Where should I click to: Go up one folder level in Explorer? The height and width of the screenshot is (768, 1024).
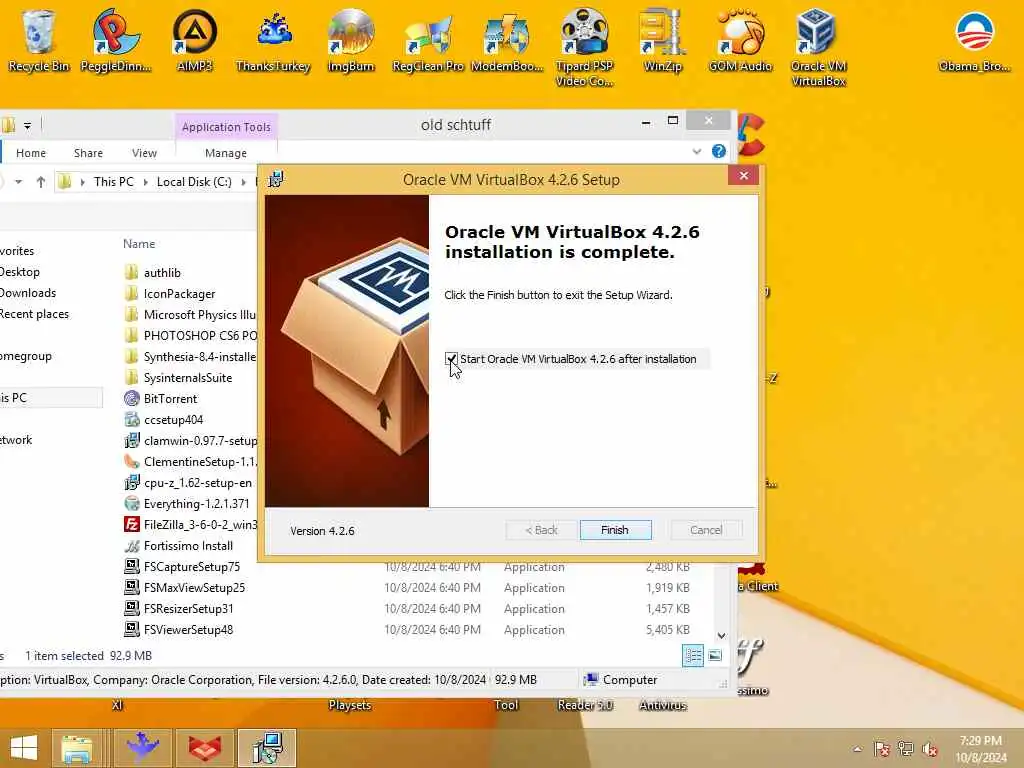40,182
